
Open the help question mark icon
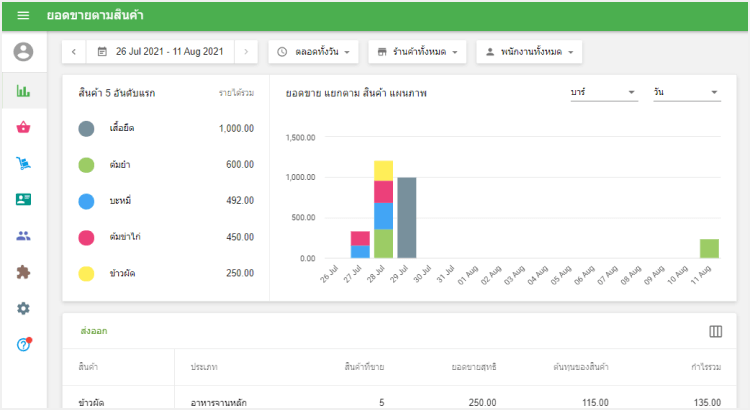point(24,344)
